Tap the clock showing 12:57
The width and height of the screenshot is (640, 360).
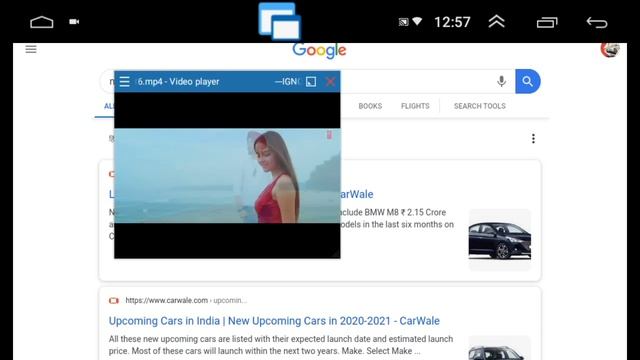point(452,22)
